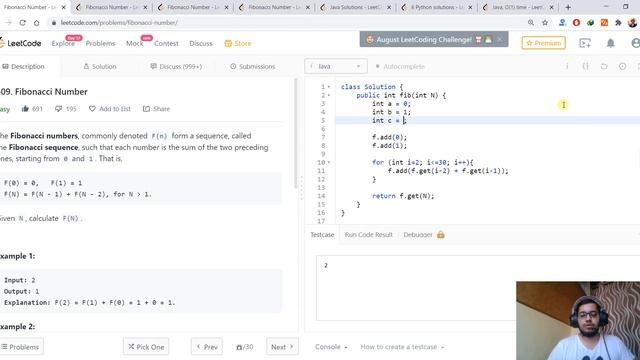Click the description panel scrollbar
640x360 pixels.
click(296, 134)
